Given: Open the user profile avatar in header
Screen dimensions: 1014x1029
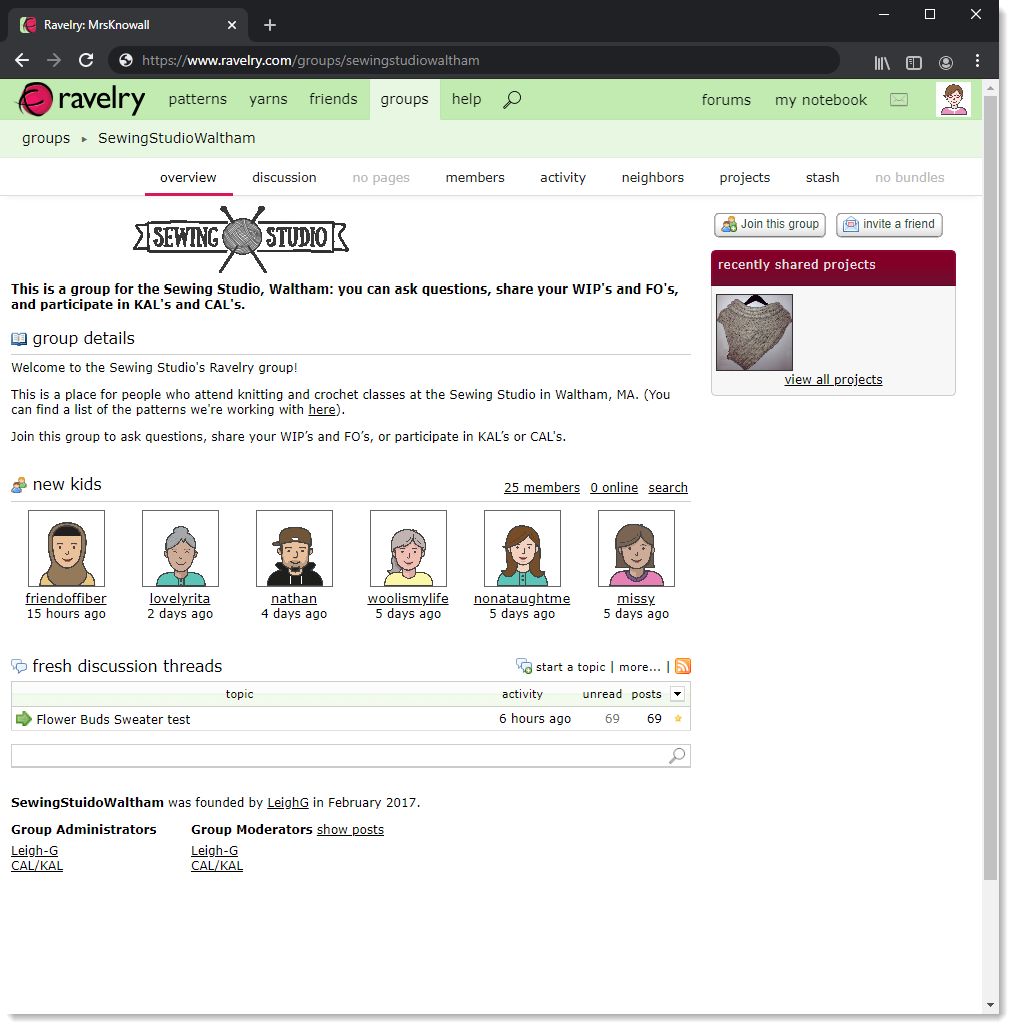Looking at the screenshot, I should [953, 100].
